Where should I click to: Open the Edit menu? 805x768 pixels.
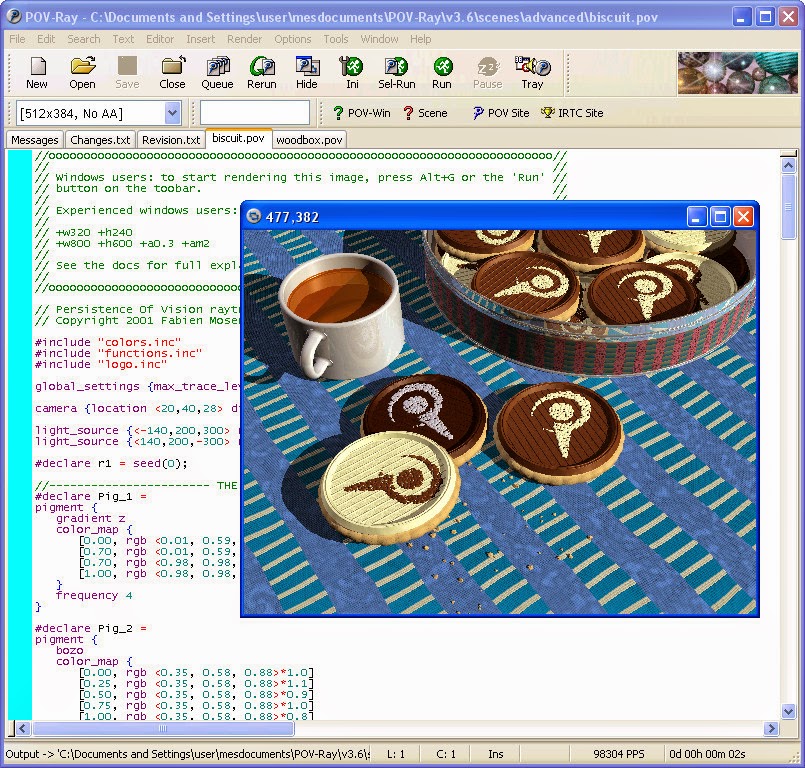tap(46, 39)
